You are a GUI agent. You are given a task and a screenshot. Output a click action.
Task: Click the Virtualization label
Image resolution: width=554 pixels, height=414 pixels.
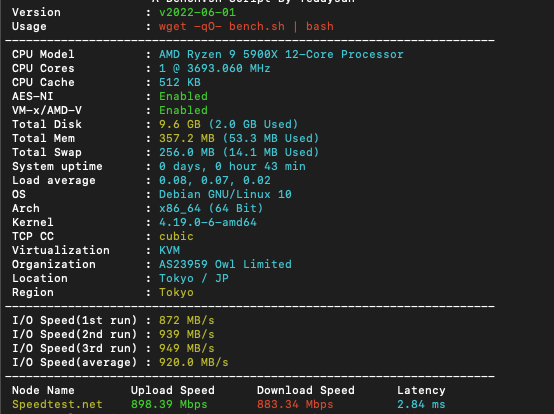coord(61,250)
